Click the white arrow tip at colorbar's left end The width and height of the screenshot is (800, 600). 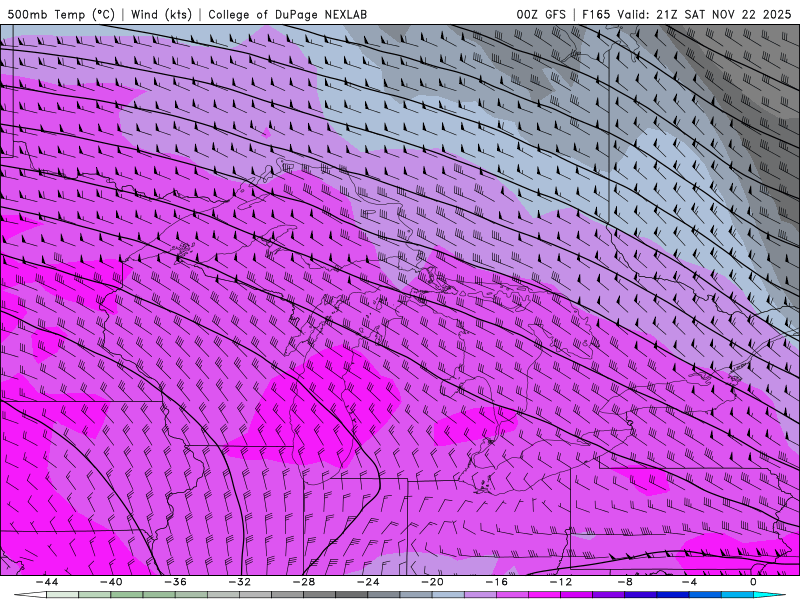click(x=30, y=595)
